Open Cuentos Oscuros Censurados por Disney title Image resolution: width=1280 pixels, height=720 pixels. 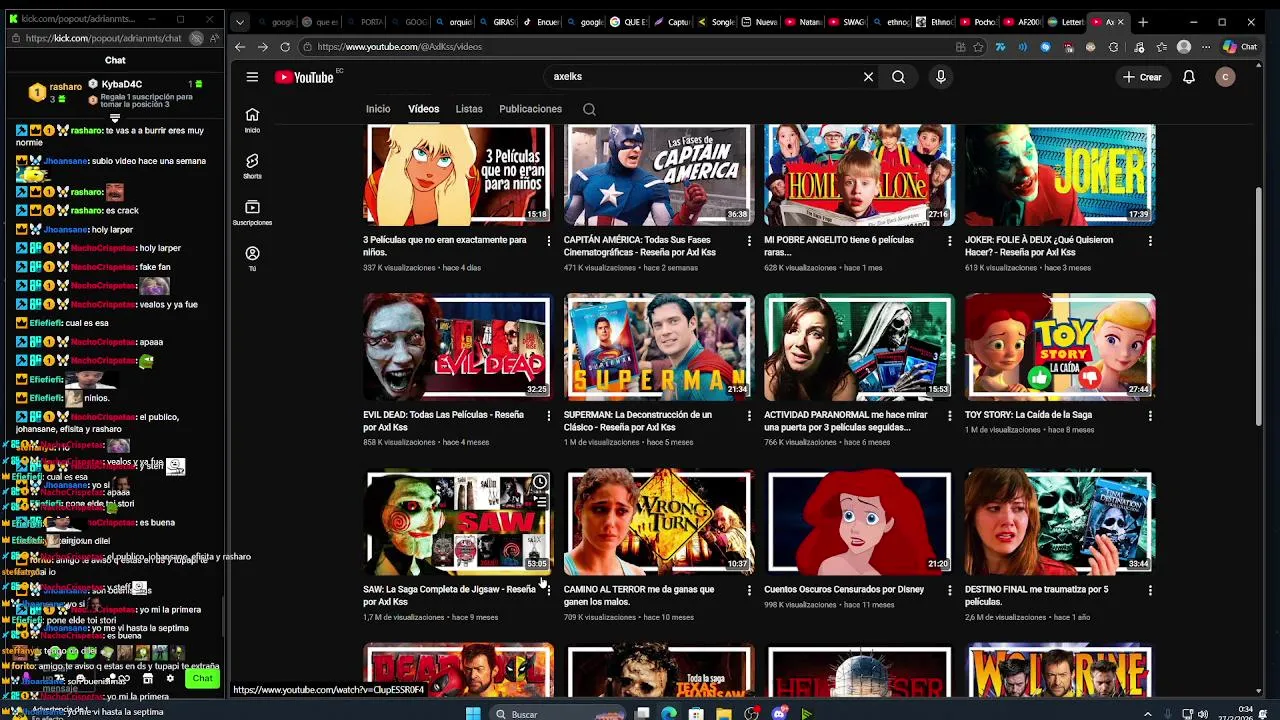pos(844,590)
